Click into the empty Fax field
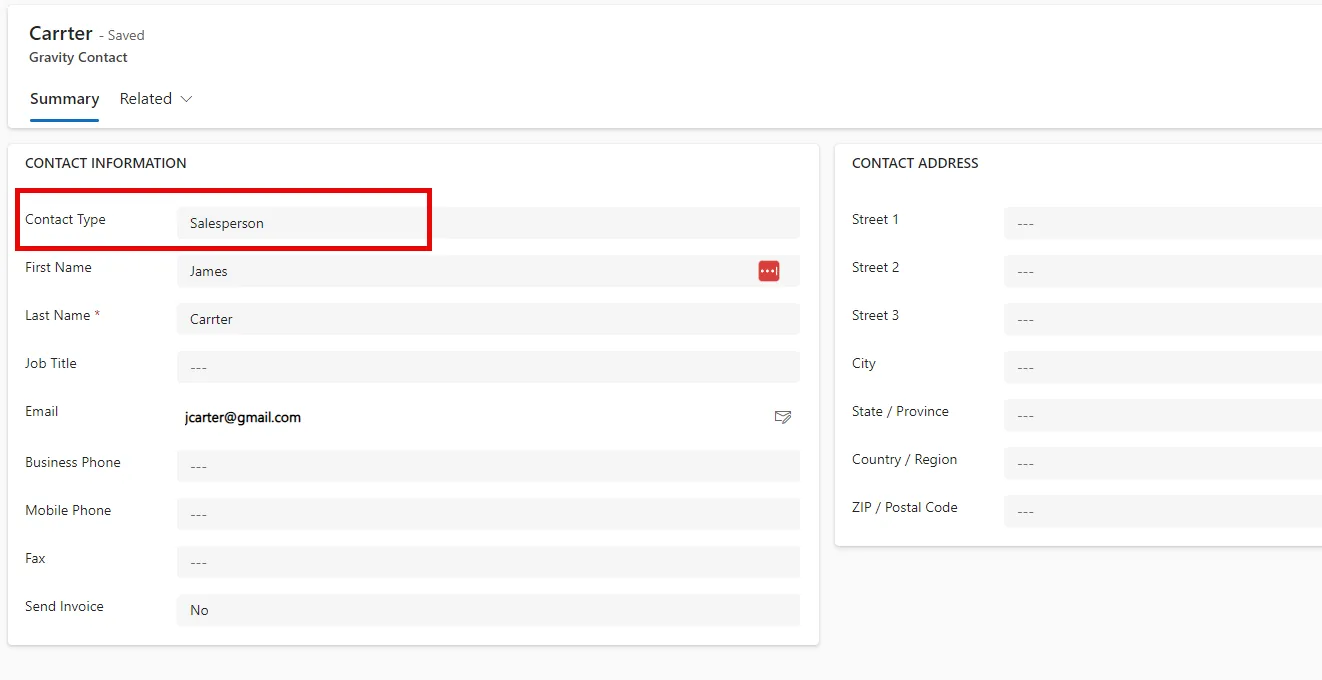This screenshot has height=680, width=1322. pyautogui.click(x=488, y=562)
